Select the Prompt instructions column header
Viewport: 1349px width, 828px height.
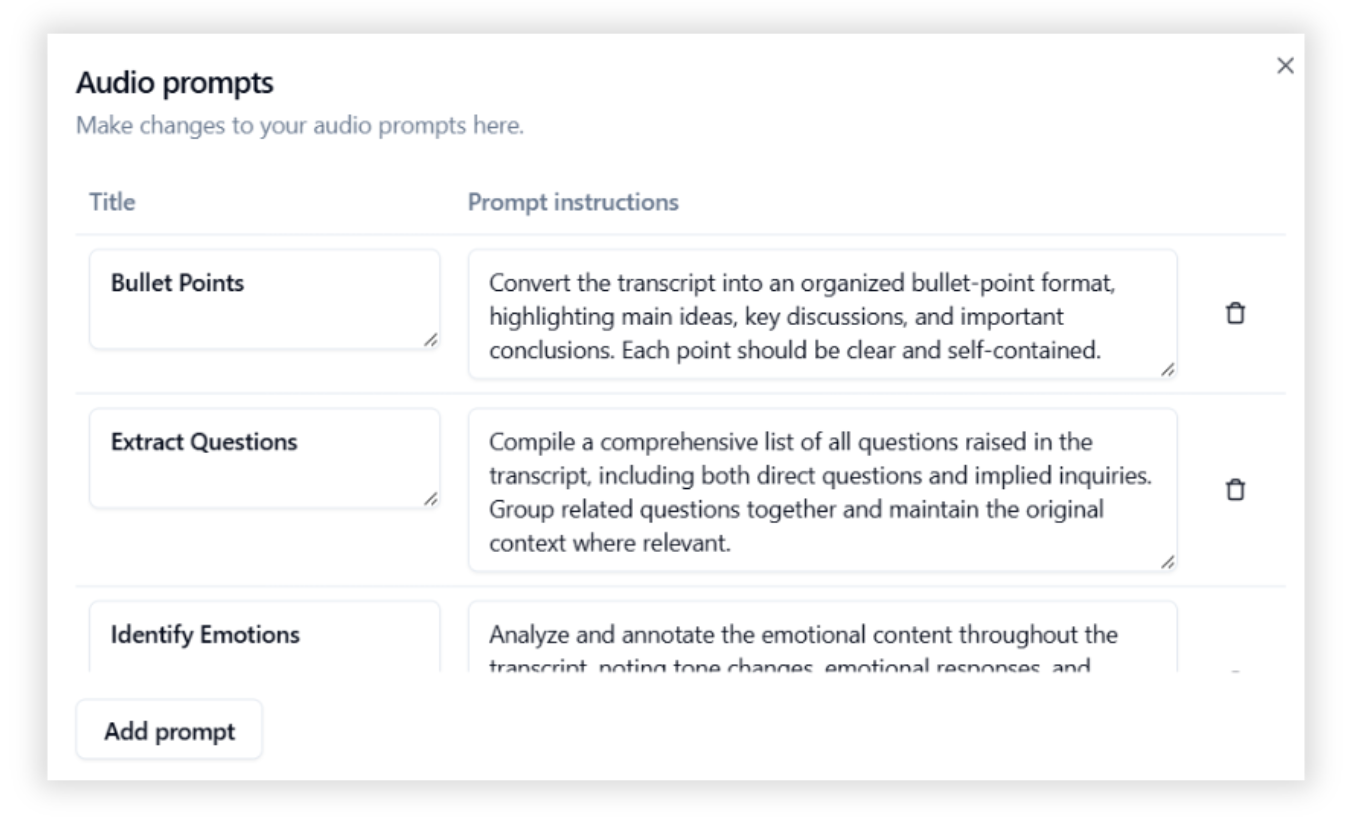(x=573, y=202)
